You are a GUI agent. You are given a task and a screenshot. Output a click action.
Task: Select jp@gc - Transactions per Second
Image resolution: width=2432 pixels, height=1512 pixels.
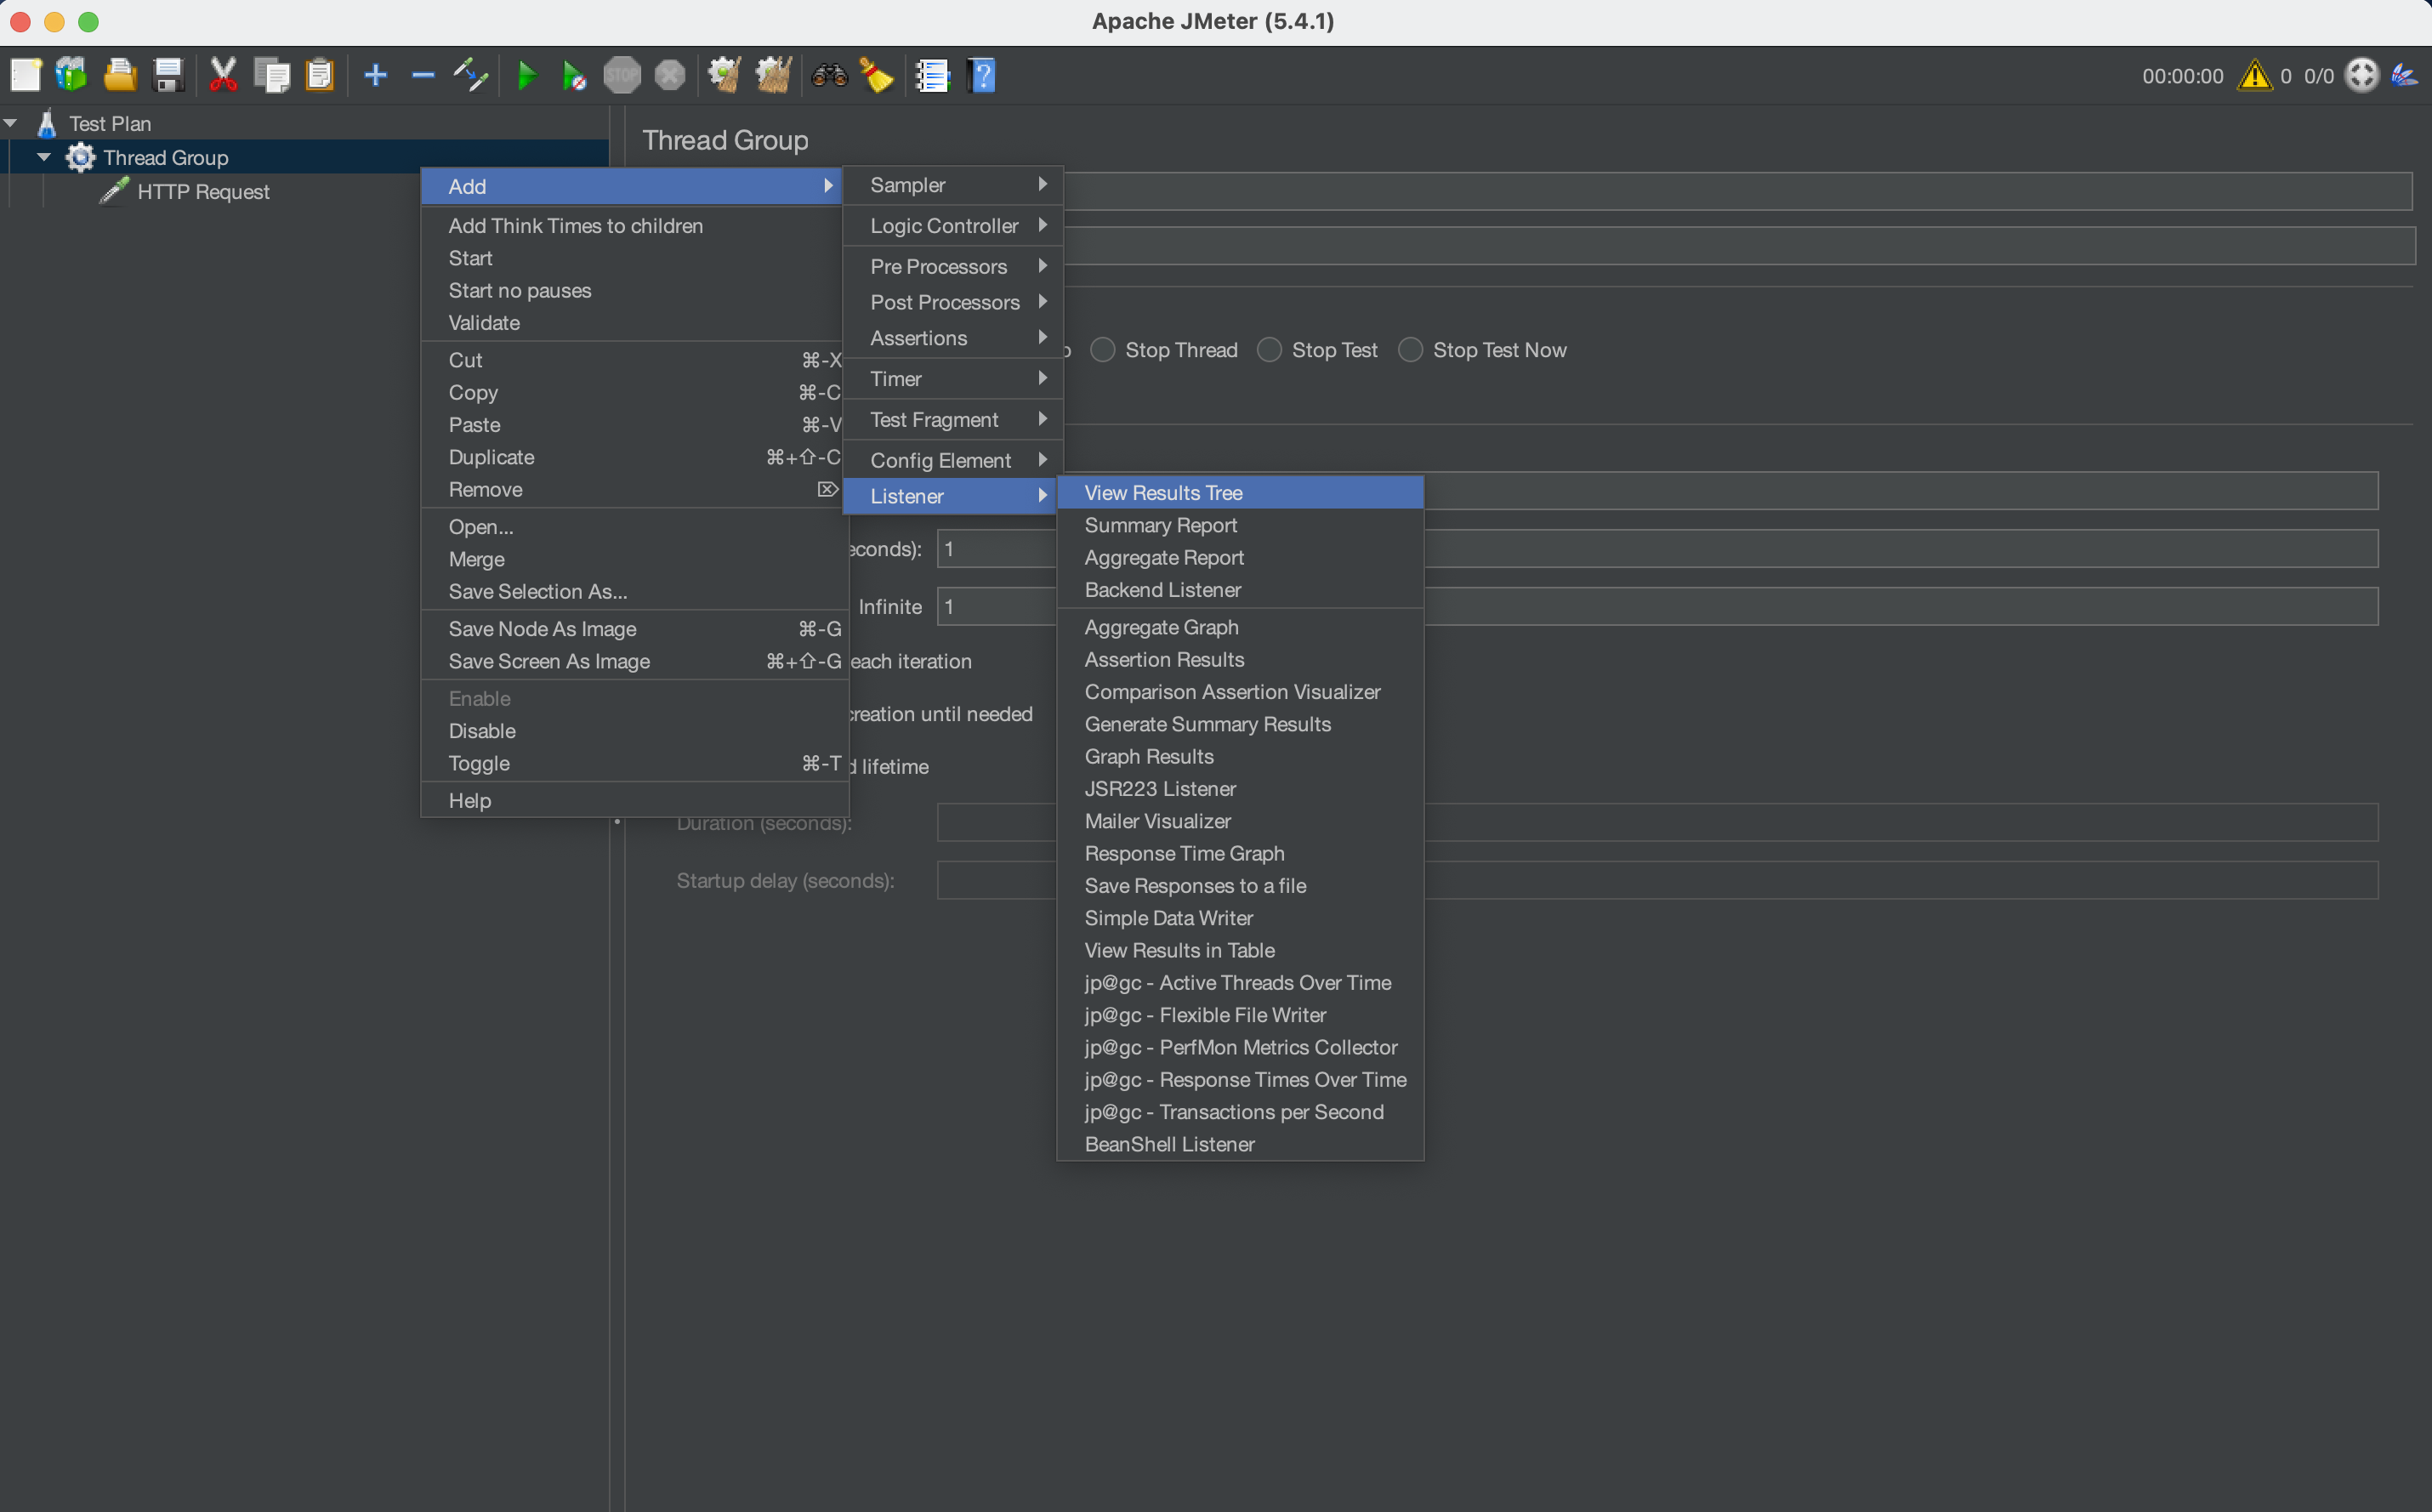[x=1240, y=1112]
